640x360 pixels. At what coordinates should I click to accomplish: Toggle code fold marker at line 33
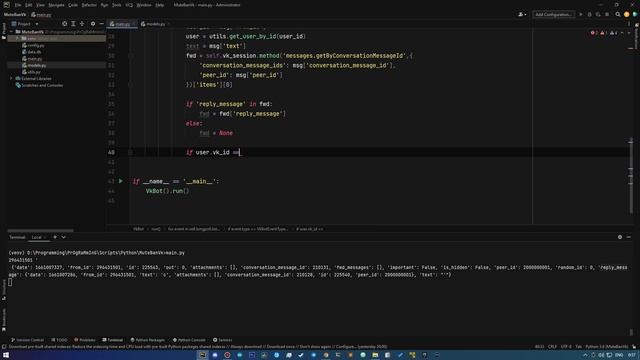tap(130, 85)
